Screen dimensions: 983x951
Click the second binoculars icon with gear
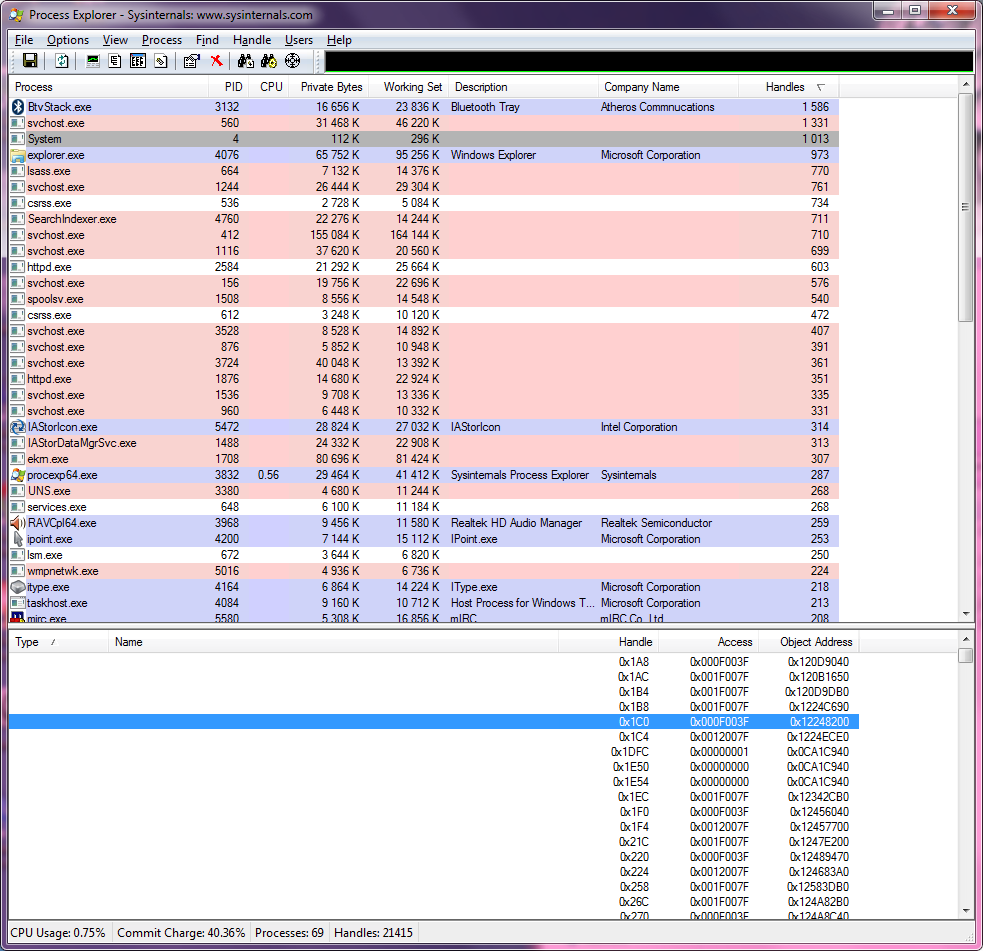pos(269,61)
